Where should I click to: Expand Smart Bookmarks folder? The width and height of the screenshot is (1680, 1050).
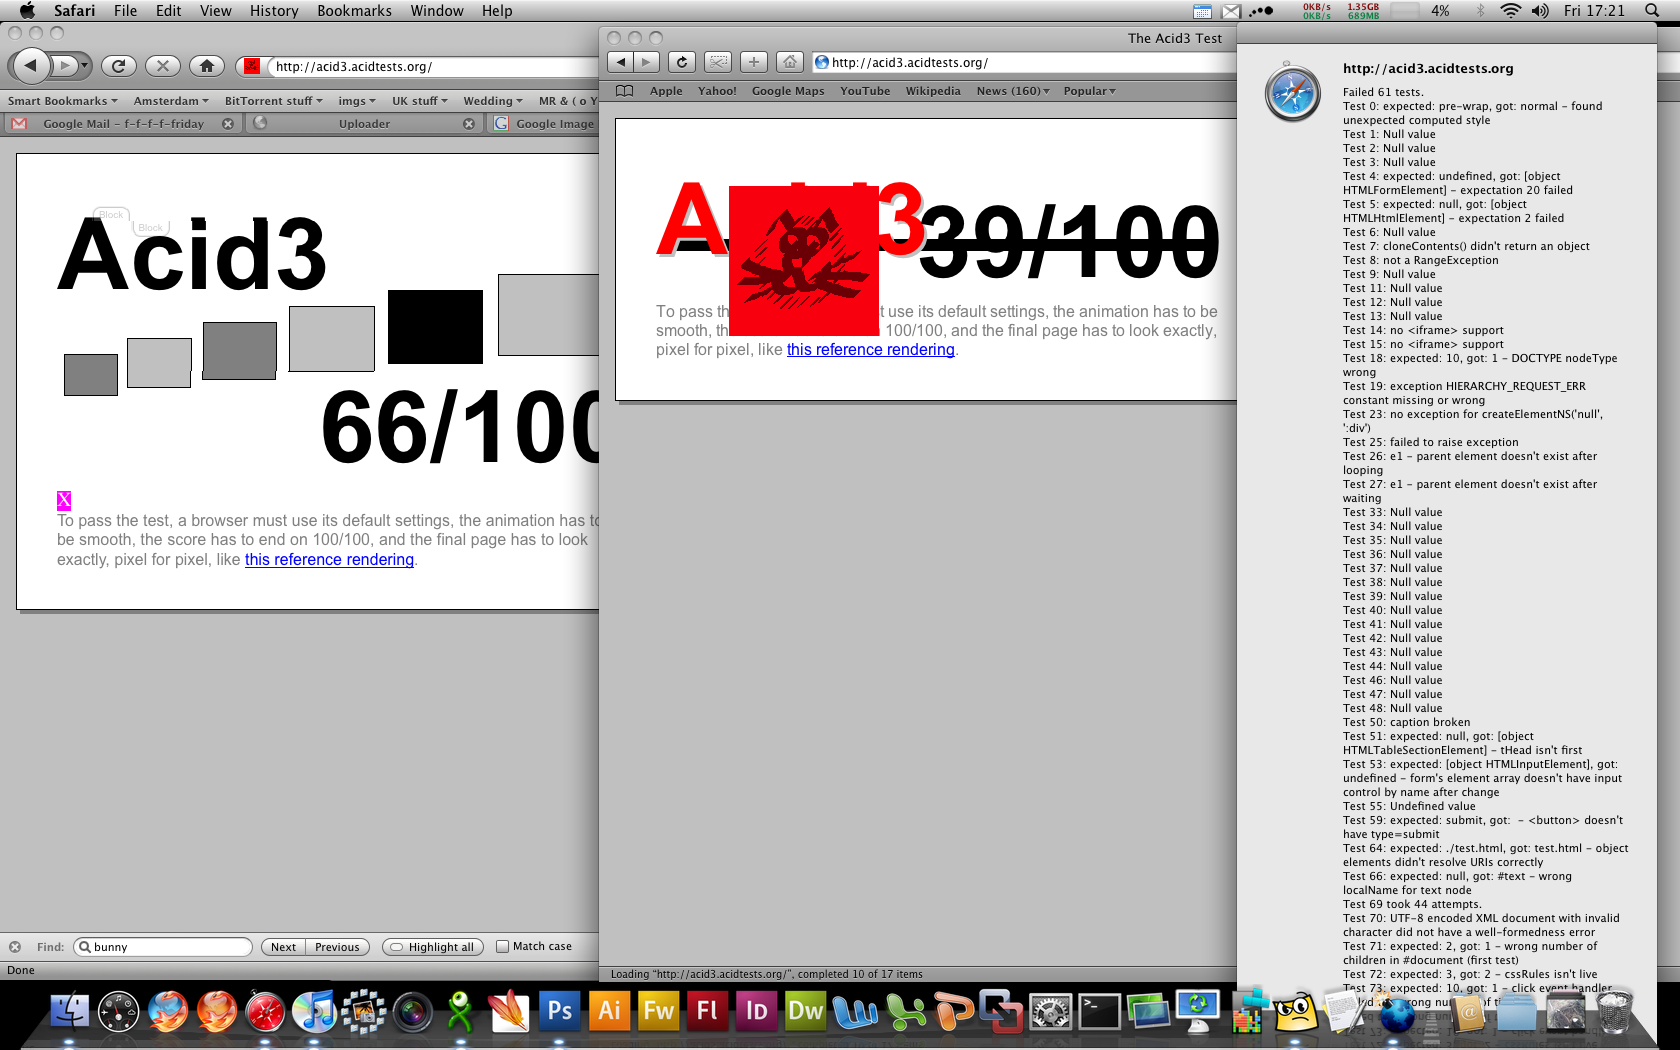[x=63, y=101]
